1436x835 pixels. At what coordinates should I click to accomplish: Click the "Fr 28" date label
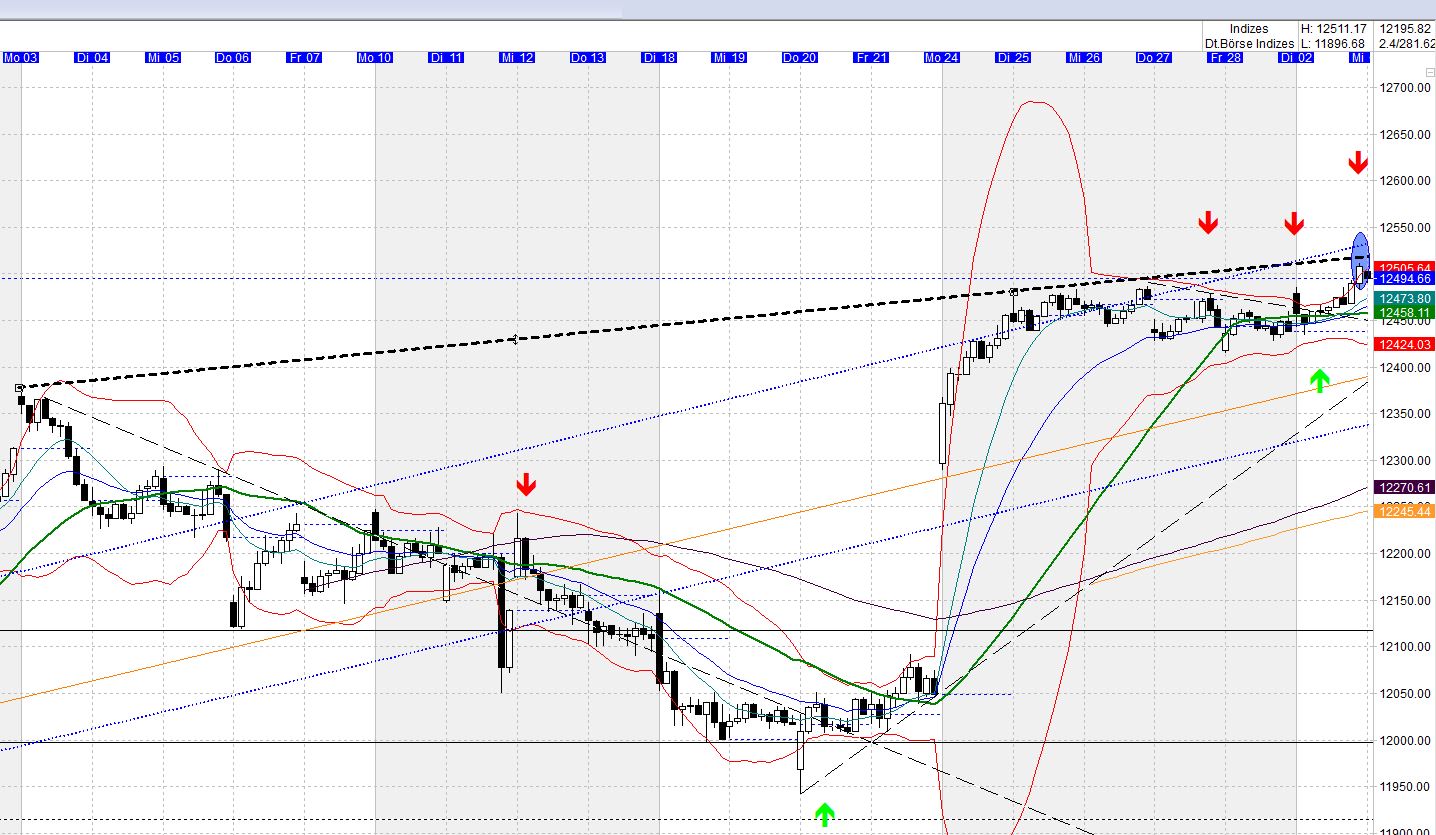[x=1225, y=58]
